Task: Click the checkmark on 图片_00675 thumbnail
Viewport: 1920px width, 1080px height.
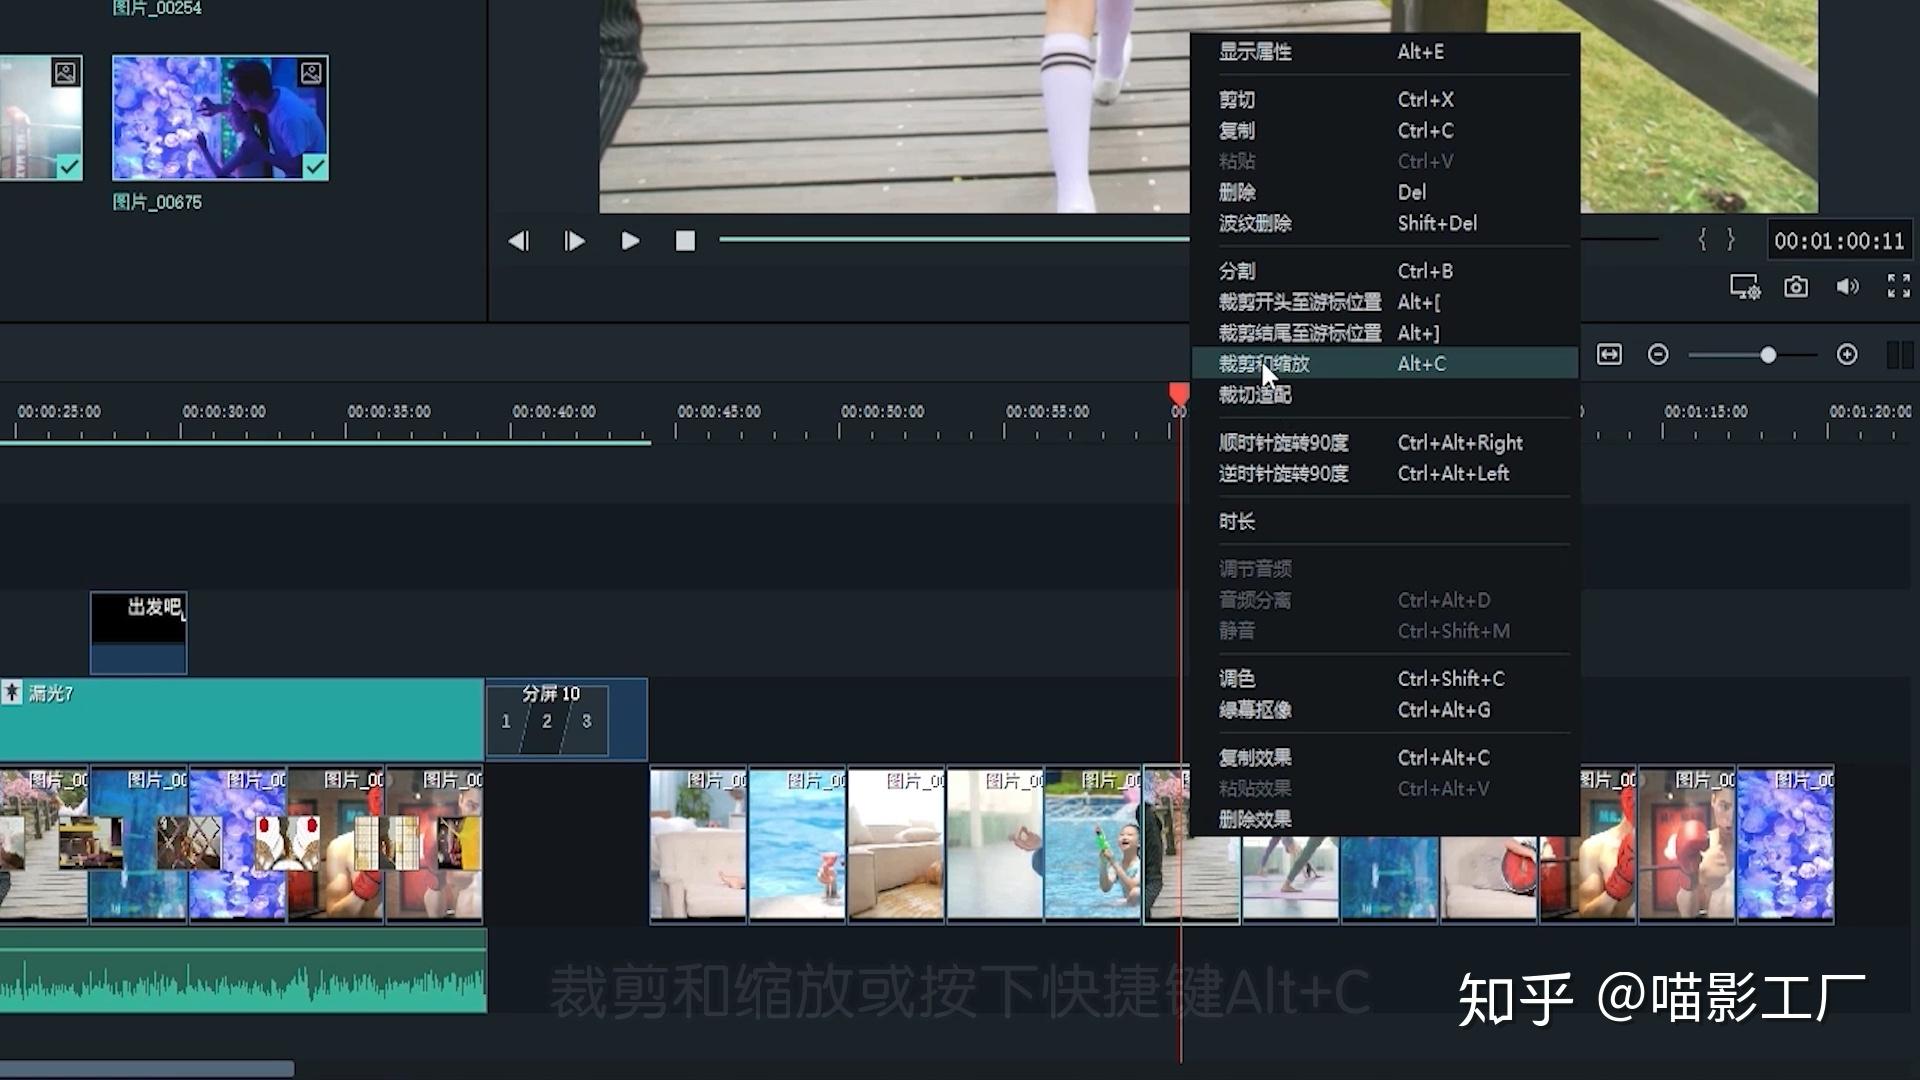Action: 315,167
